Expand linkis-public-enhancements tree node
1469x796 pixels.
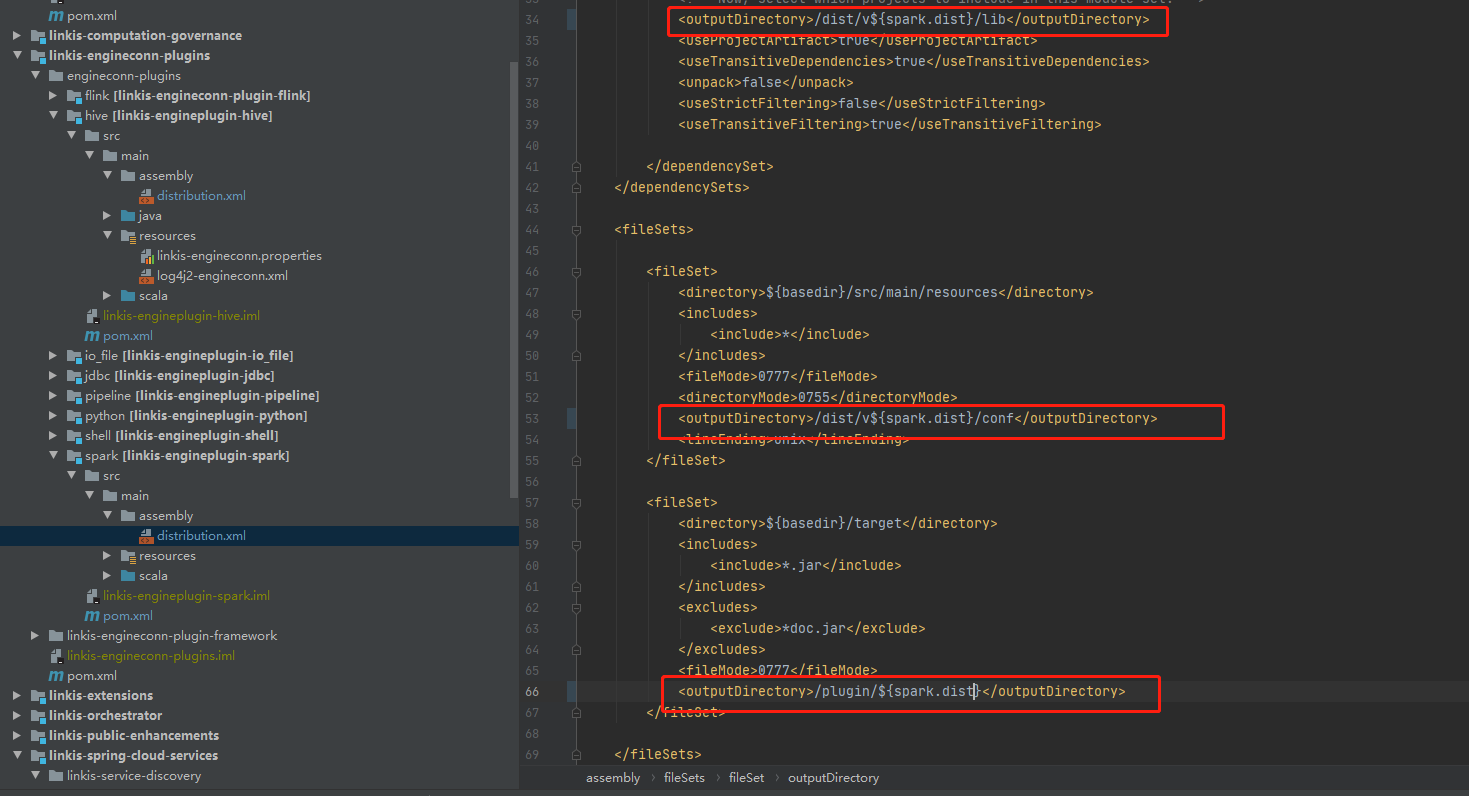tap(17, 736)
